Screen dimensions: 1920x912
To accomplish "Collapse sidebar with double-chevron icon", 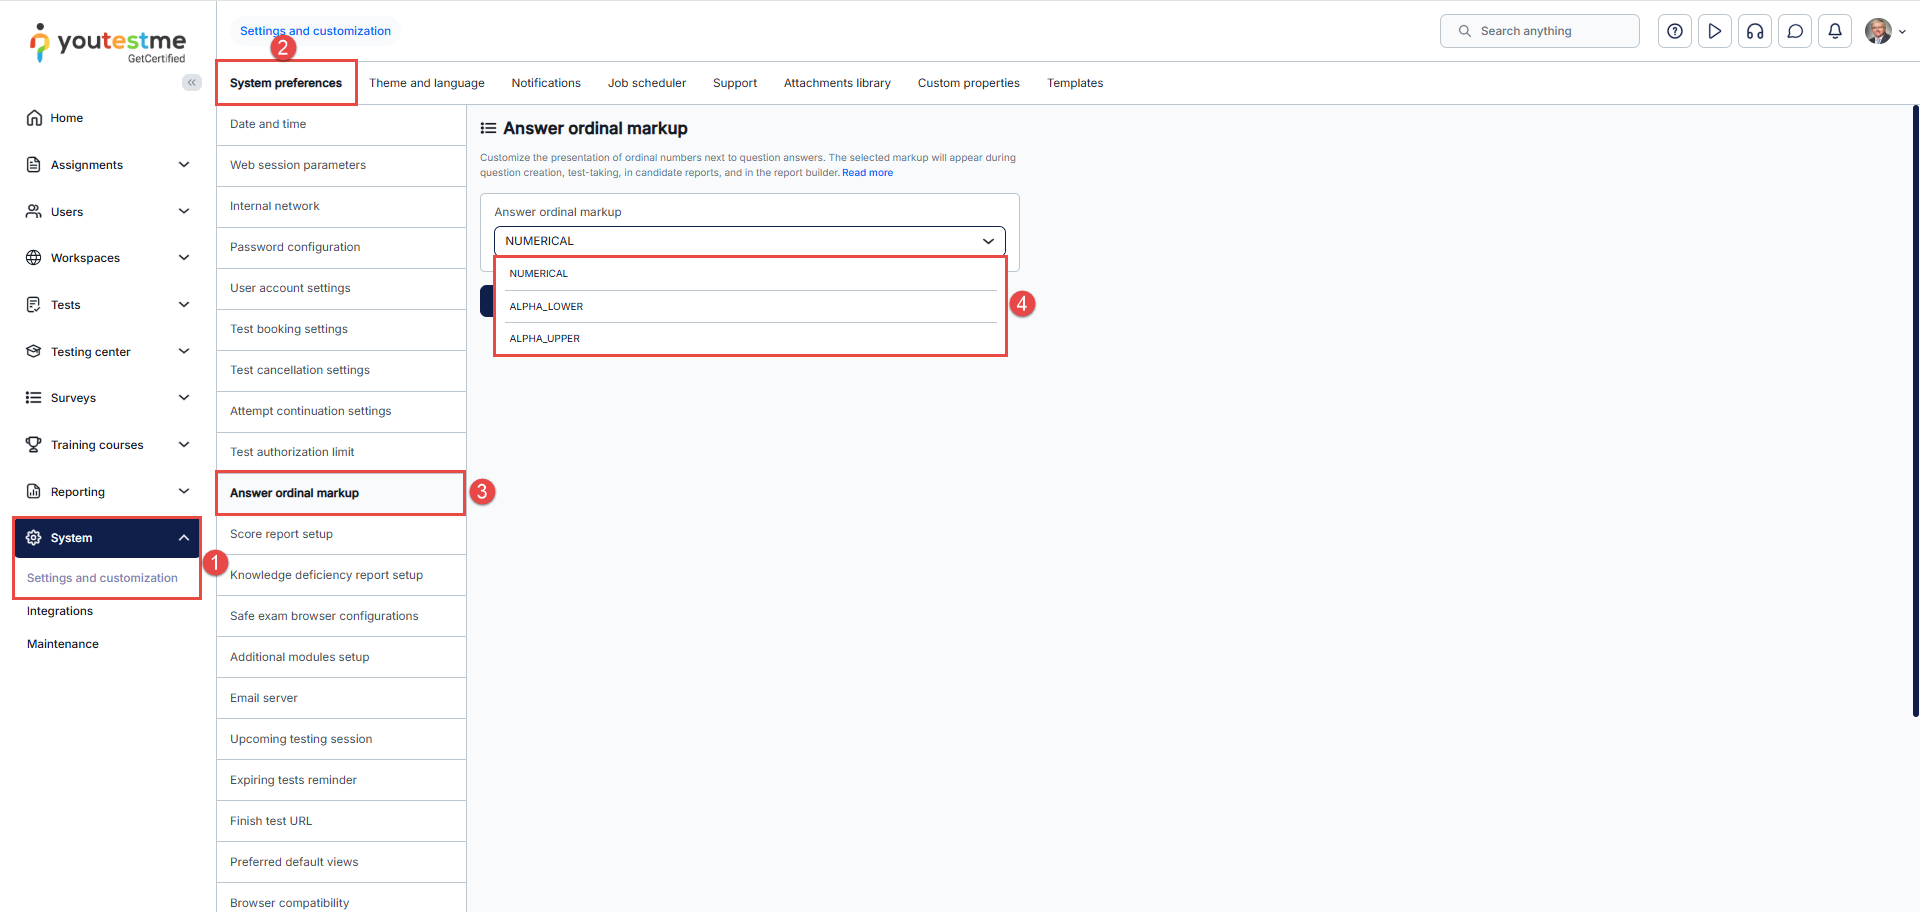I will point(191,83).
